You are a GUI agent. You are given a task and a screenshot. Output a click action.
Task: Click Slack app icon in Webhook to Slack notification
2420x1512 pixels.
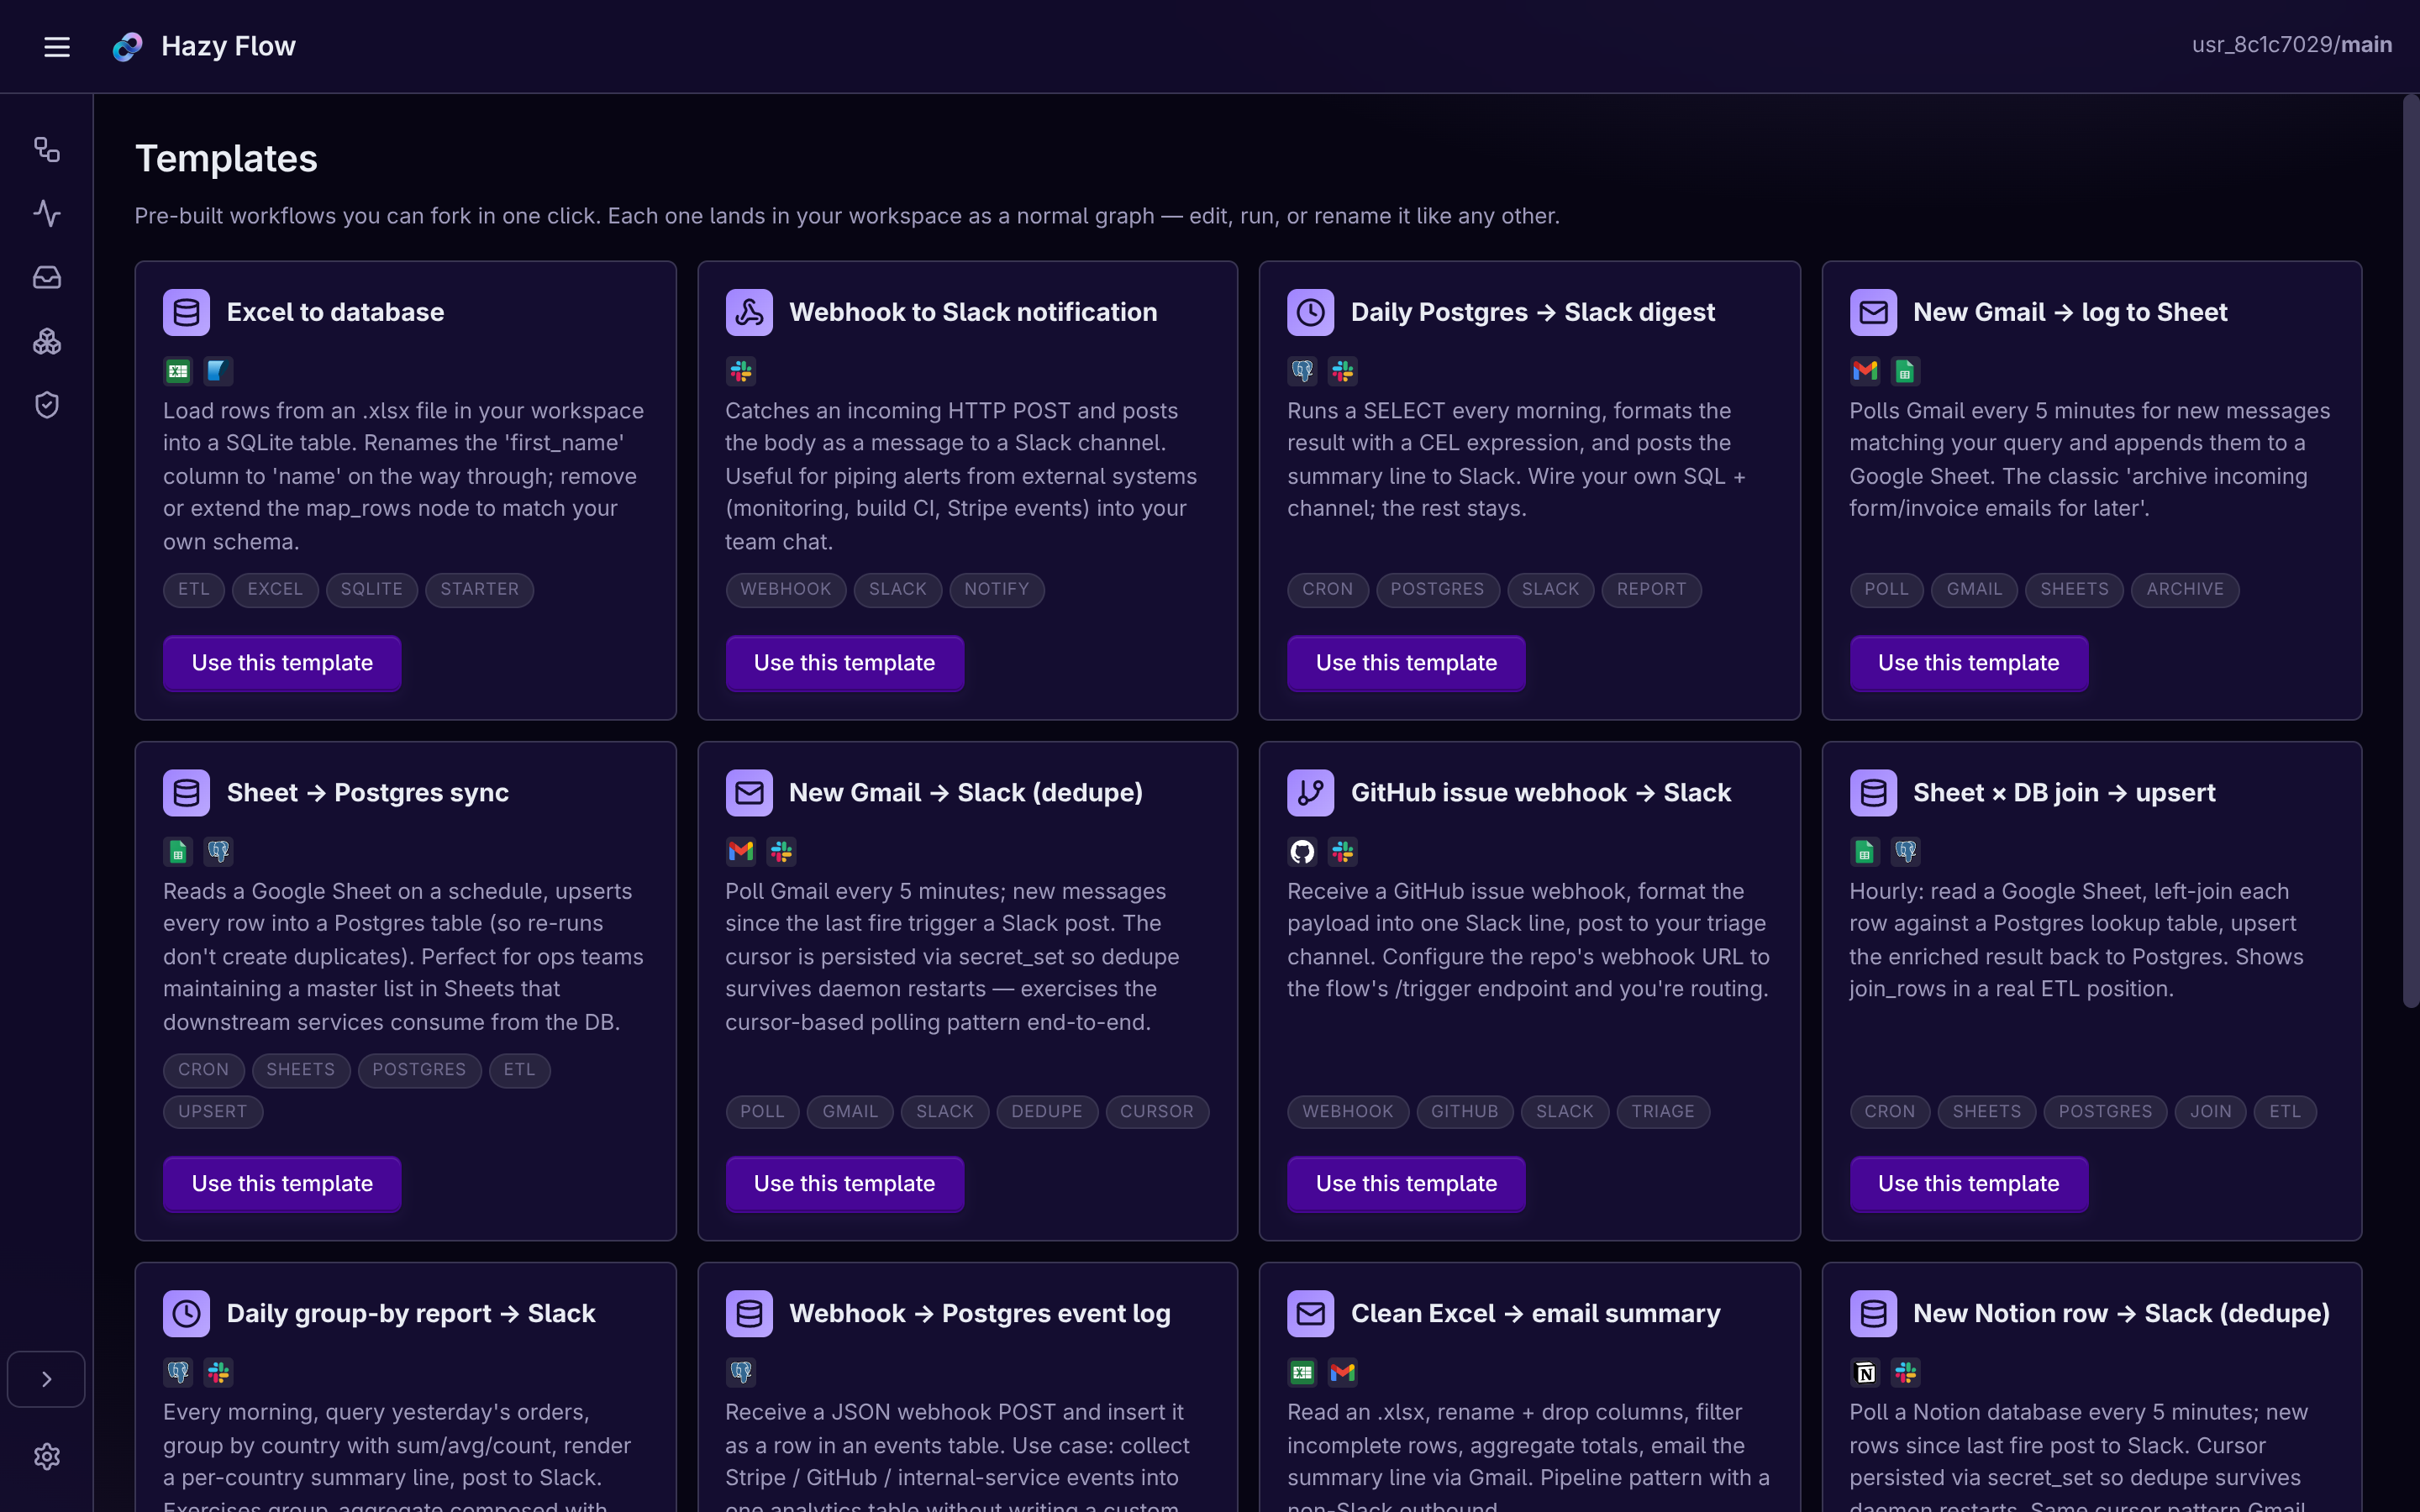[741, 371]
